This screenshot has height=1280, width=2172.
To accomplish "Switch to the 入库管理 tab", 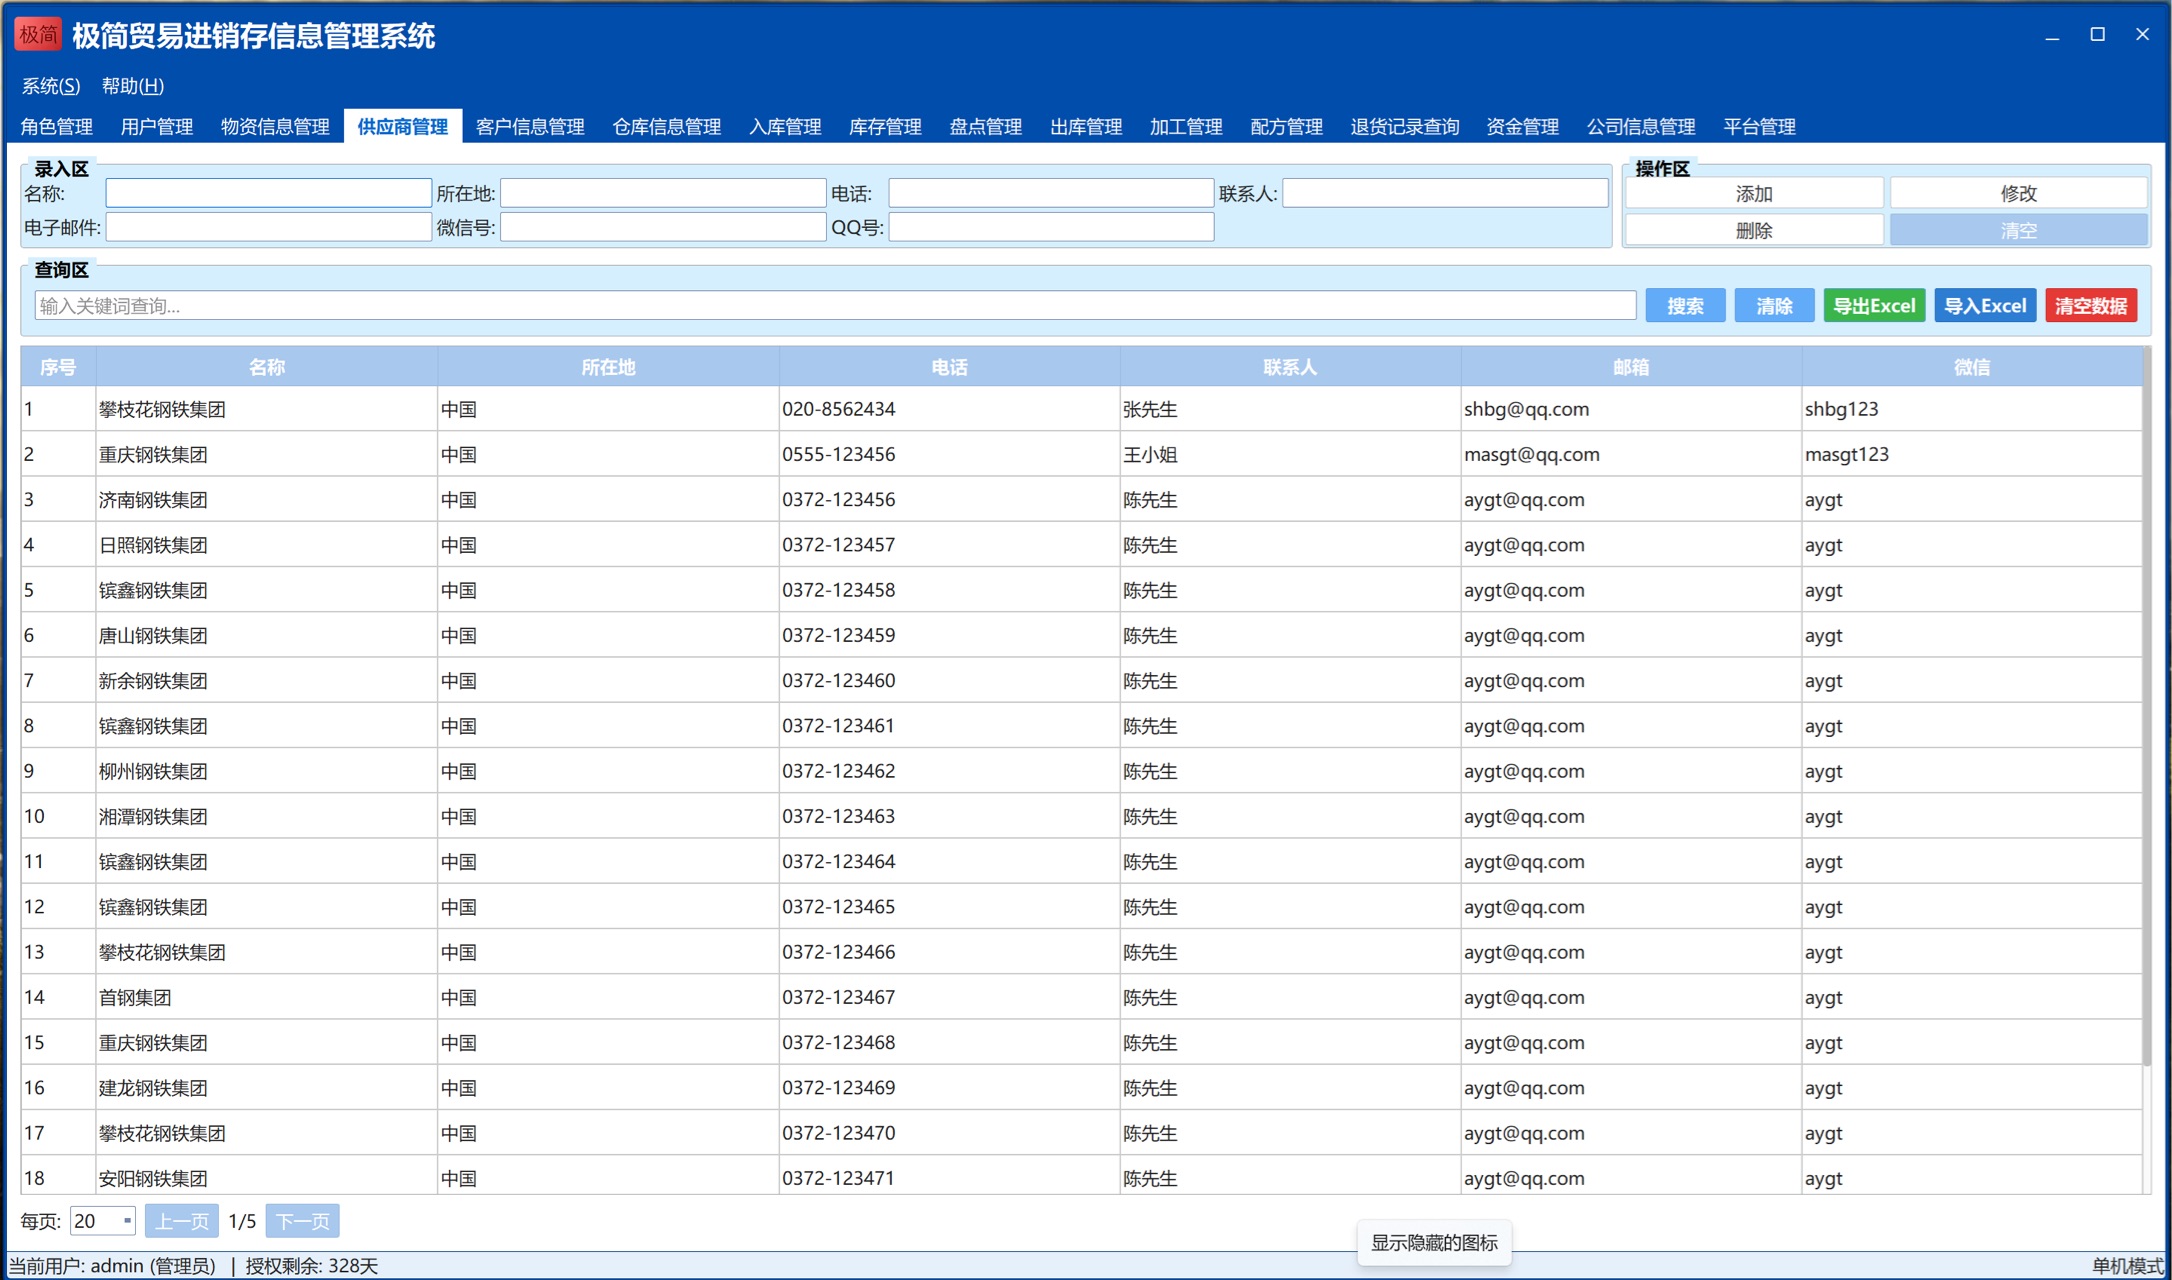I will point(785,127).
